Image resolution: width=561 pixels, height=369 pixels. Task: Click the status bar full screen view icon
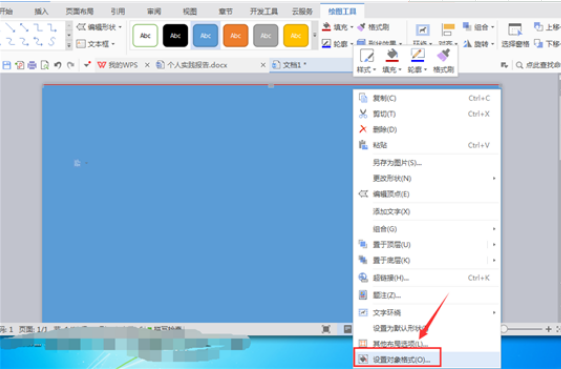point(326,329)
